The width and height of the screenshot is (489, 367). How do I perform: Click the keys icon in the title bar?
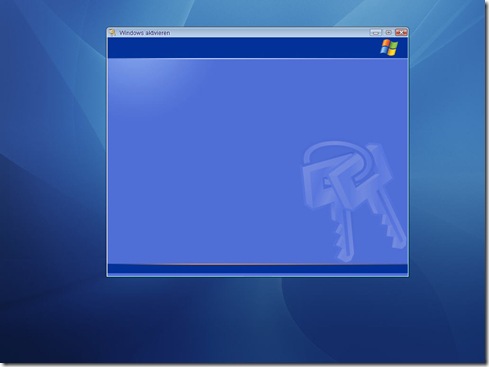click(x=112, y=32)
